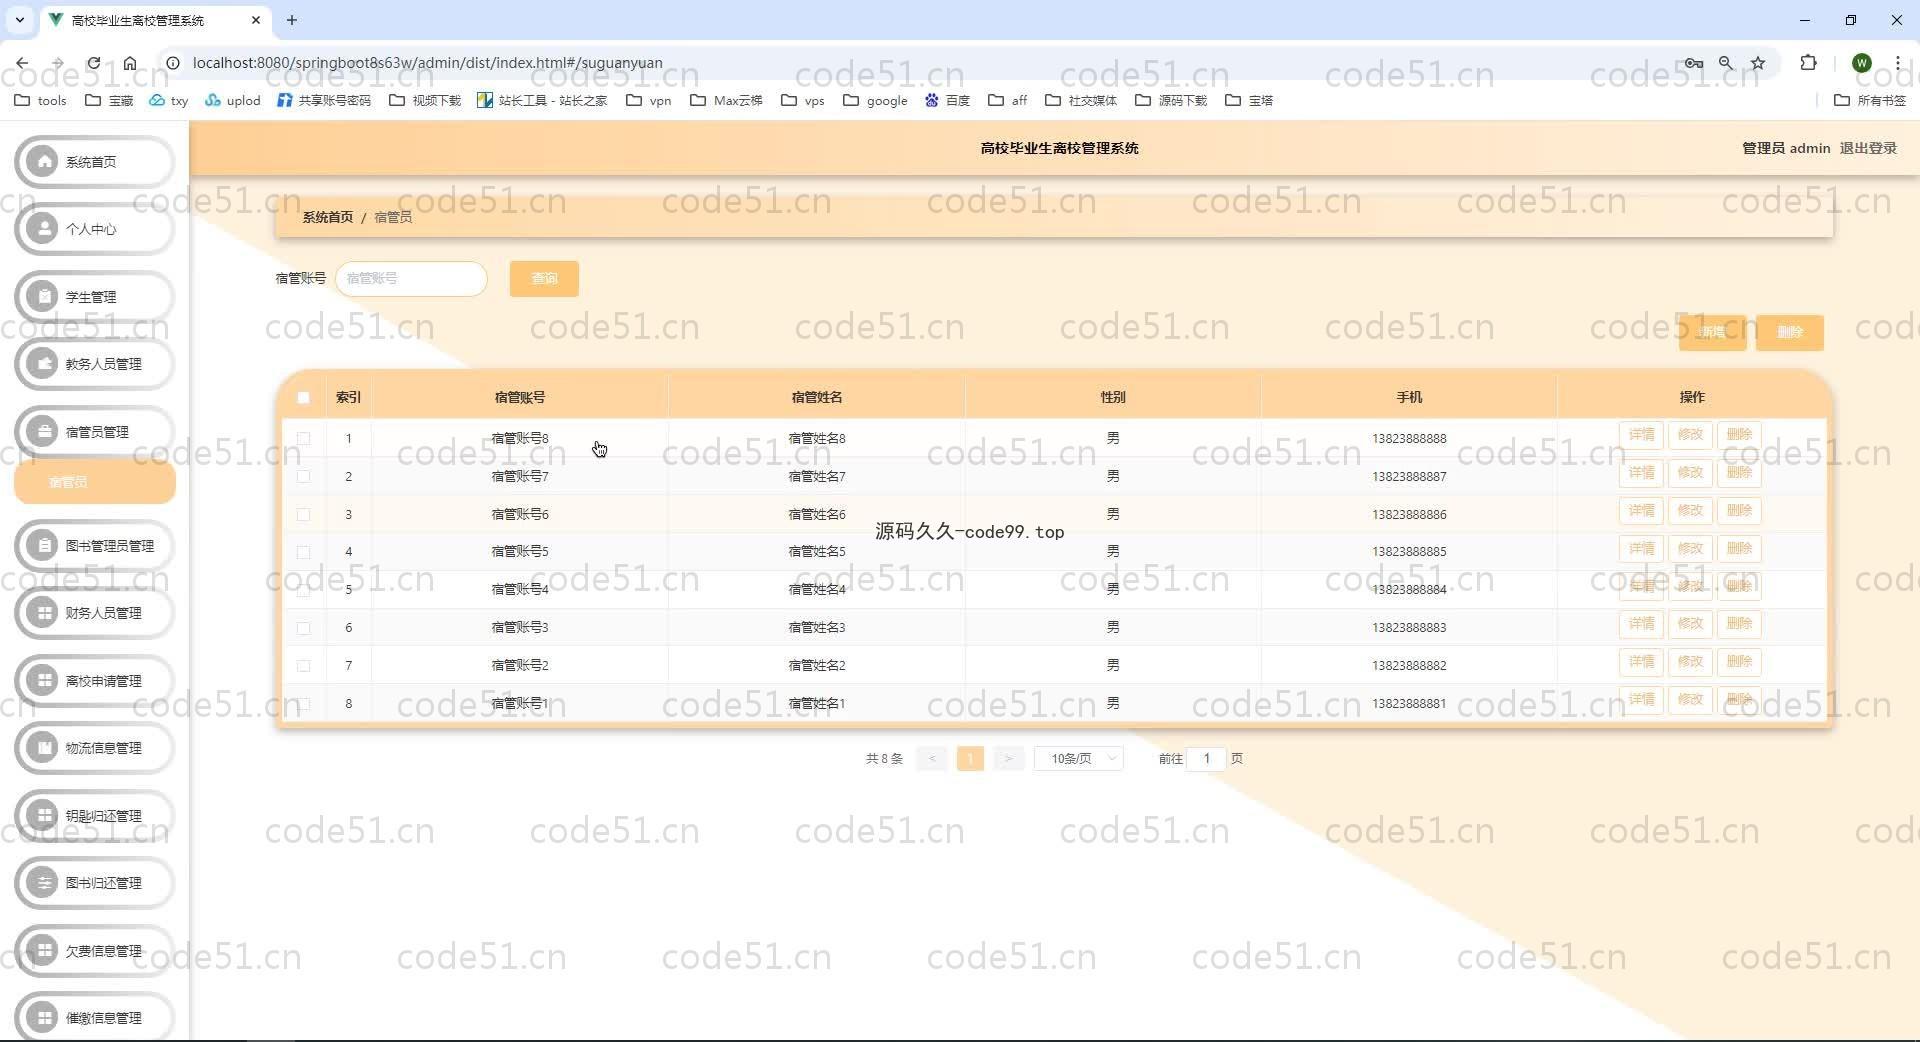
Task: Check the checkbox for row 宿管账号8
Action: coord(304,439)
